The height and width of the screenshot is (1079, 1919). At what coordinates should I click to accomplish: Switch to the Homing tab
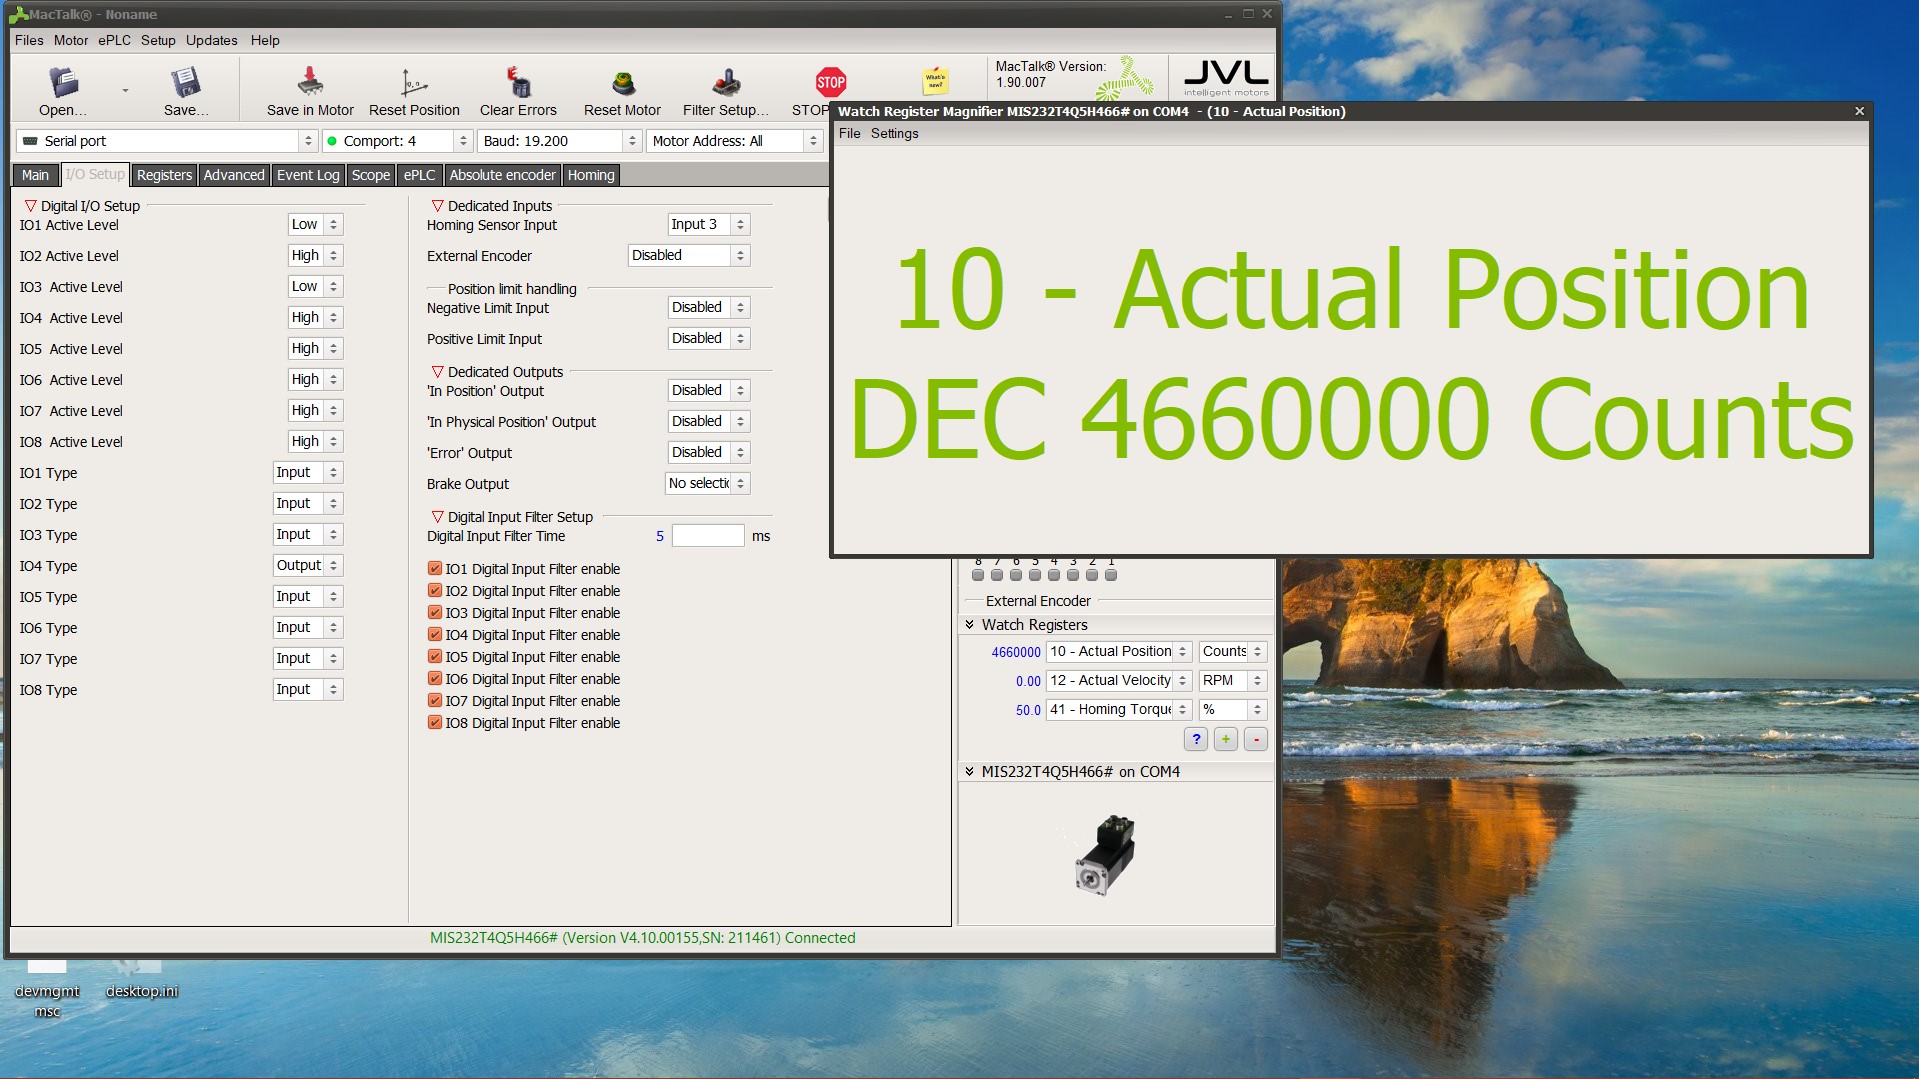point(591,175)
